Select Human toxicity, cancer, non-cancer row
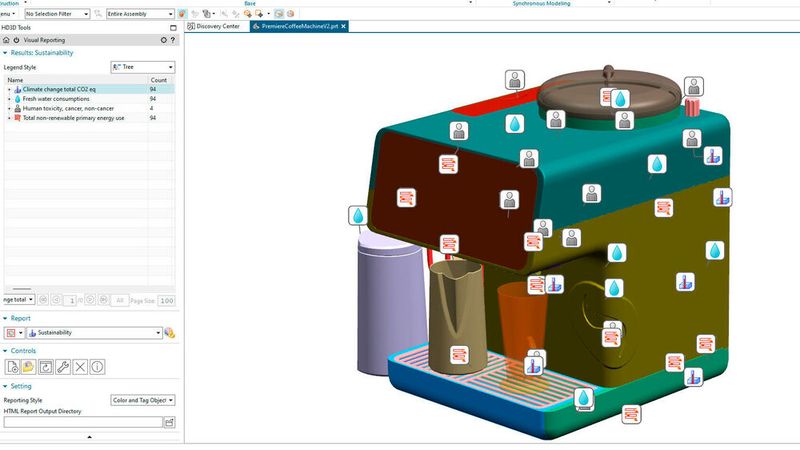The image size is (800, 450). pos(89,108)
